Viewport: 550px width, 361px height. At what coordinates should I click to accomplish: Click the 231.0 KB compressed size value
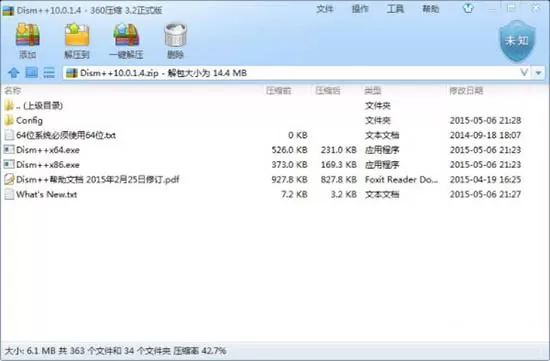coord(338,150)
